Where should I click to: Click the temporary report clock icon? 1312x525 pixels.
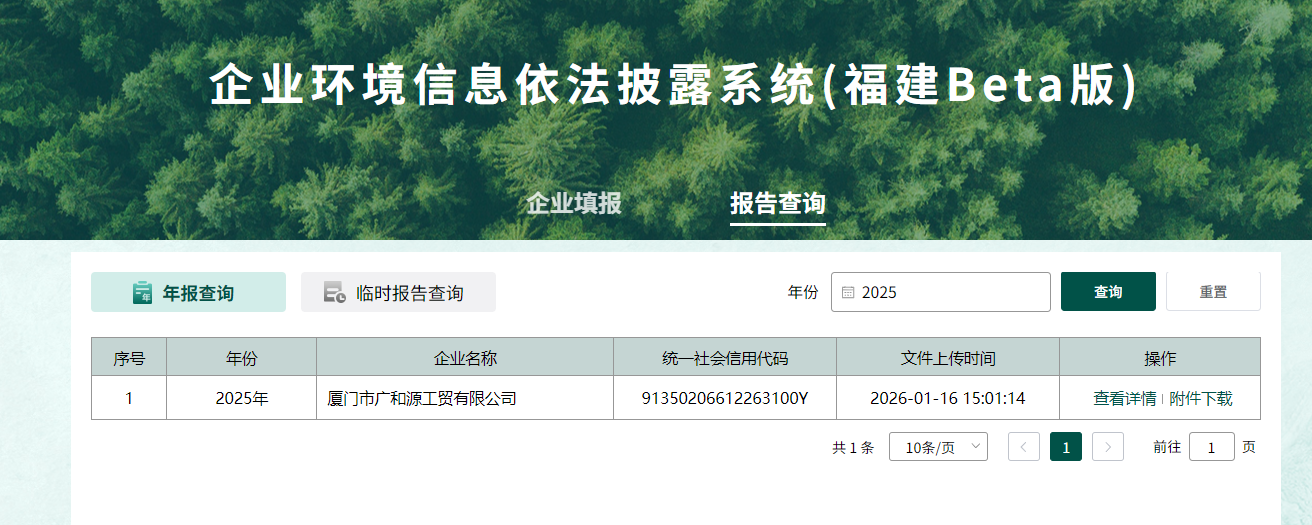334,292
